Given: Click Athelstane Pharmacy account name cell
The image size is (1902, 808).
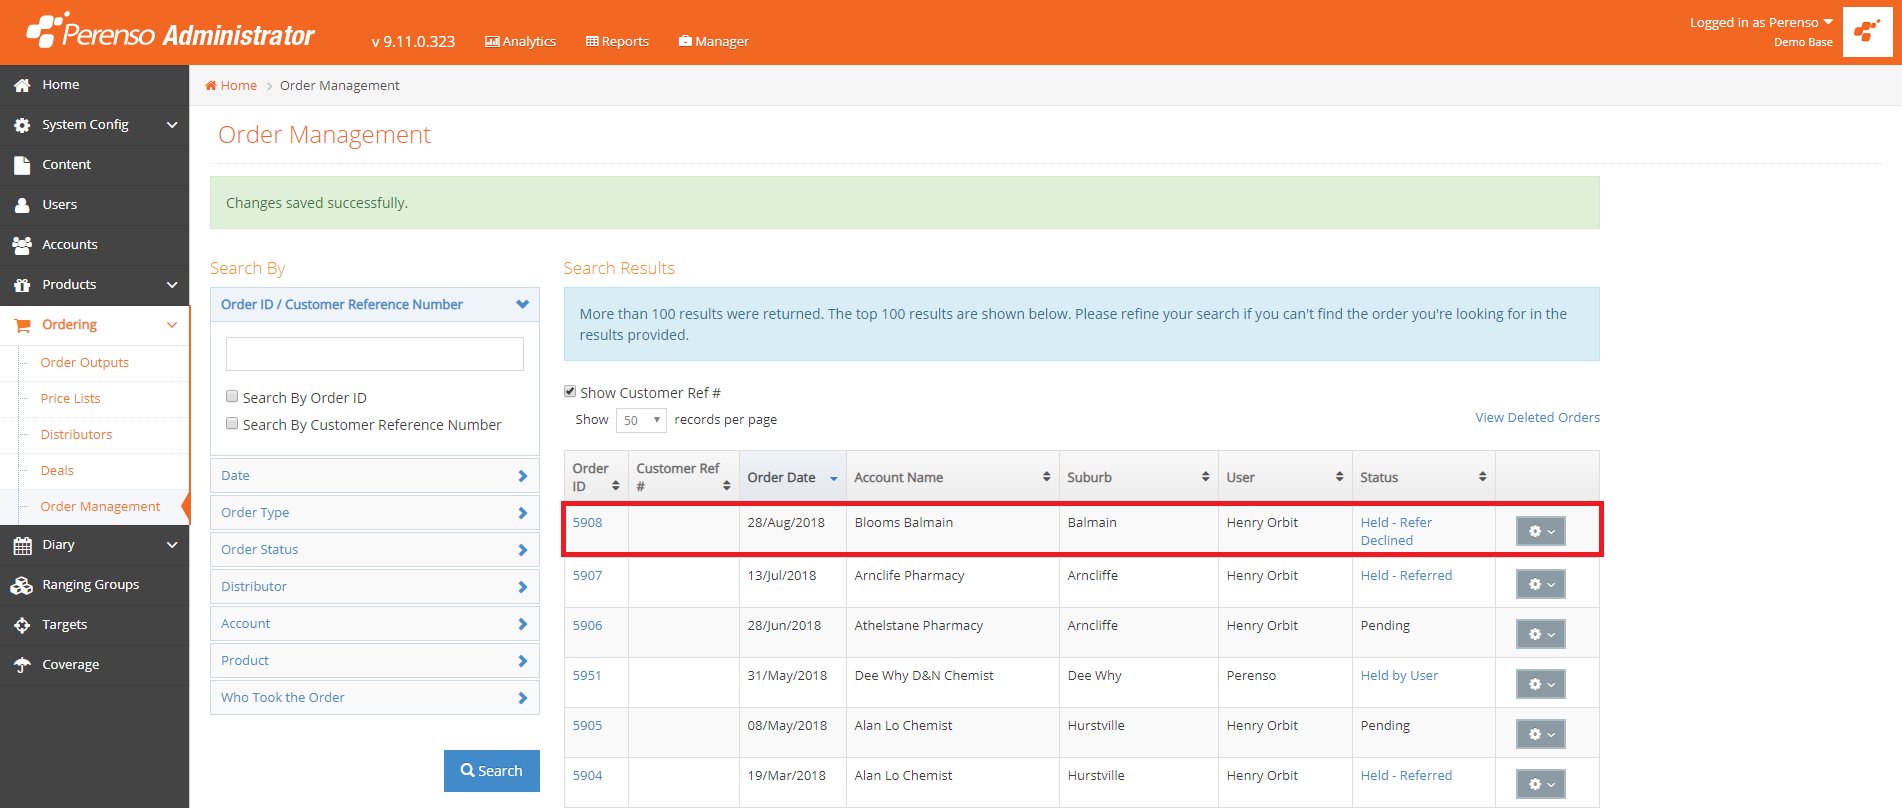Looking at the screenshot, I should [918, 626].
